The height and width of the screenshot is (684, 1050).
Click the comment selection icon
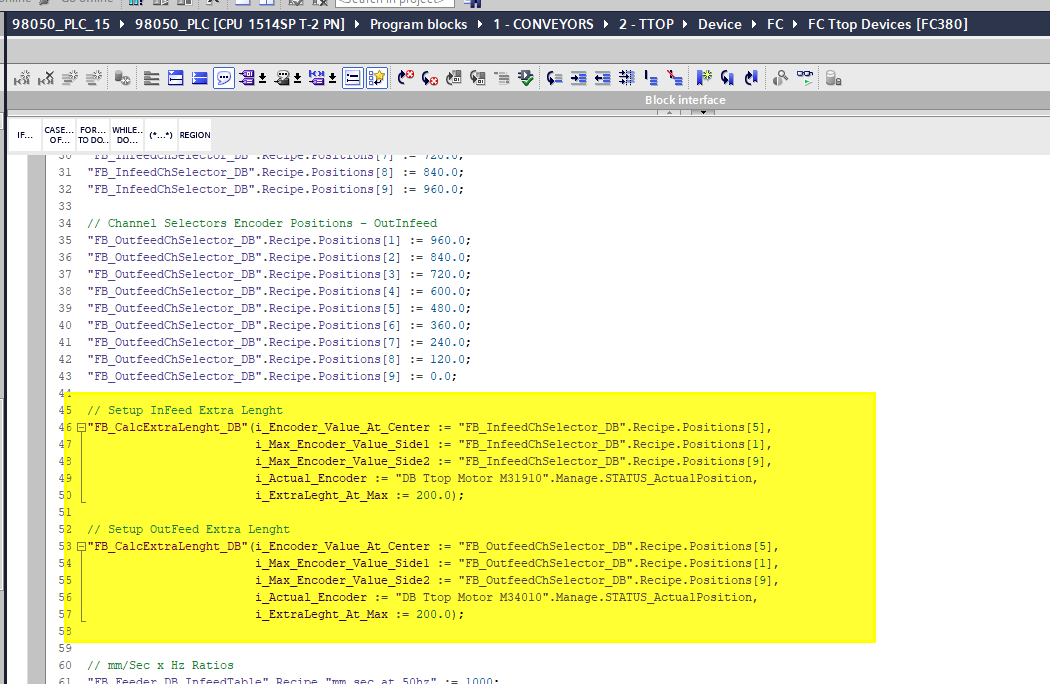coord(651,78)
